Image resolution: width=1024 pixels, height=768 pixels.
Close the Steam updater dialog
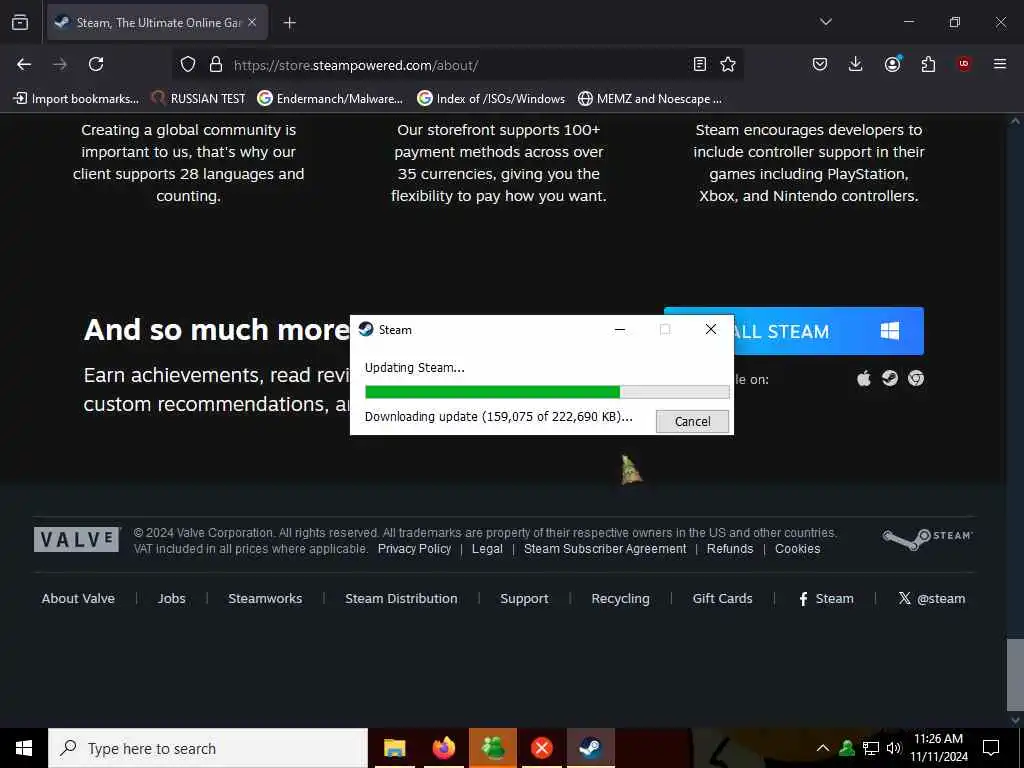pos(711,329)
